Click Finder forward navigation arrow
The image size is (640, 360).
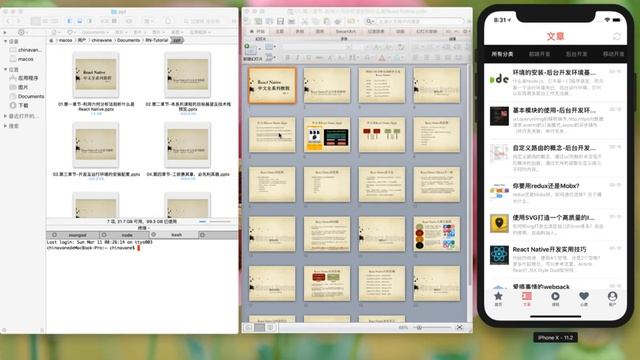18,21
